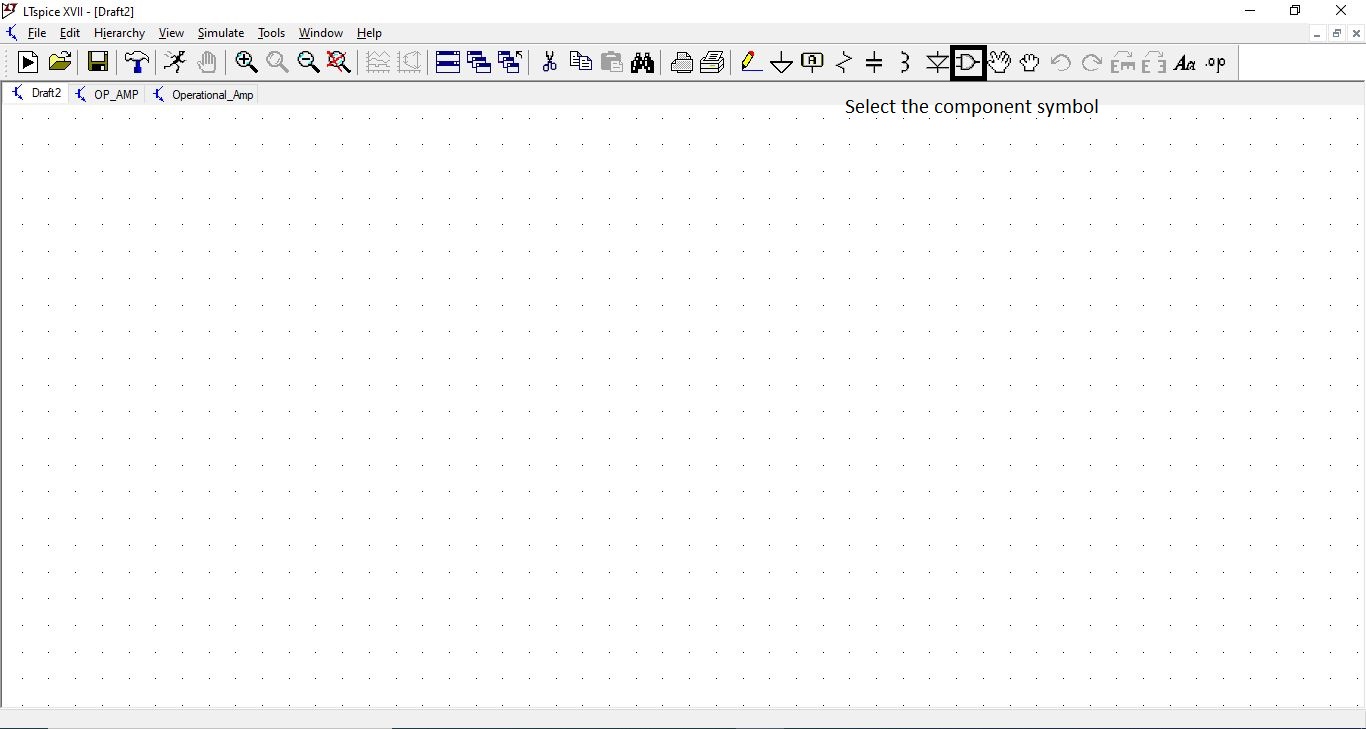Screen dimensions: 1366x729
Task: Open the Edit menu
Action: (69, 33)
